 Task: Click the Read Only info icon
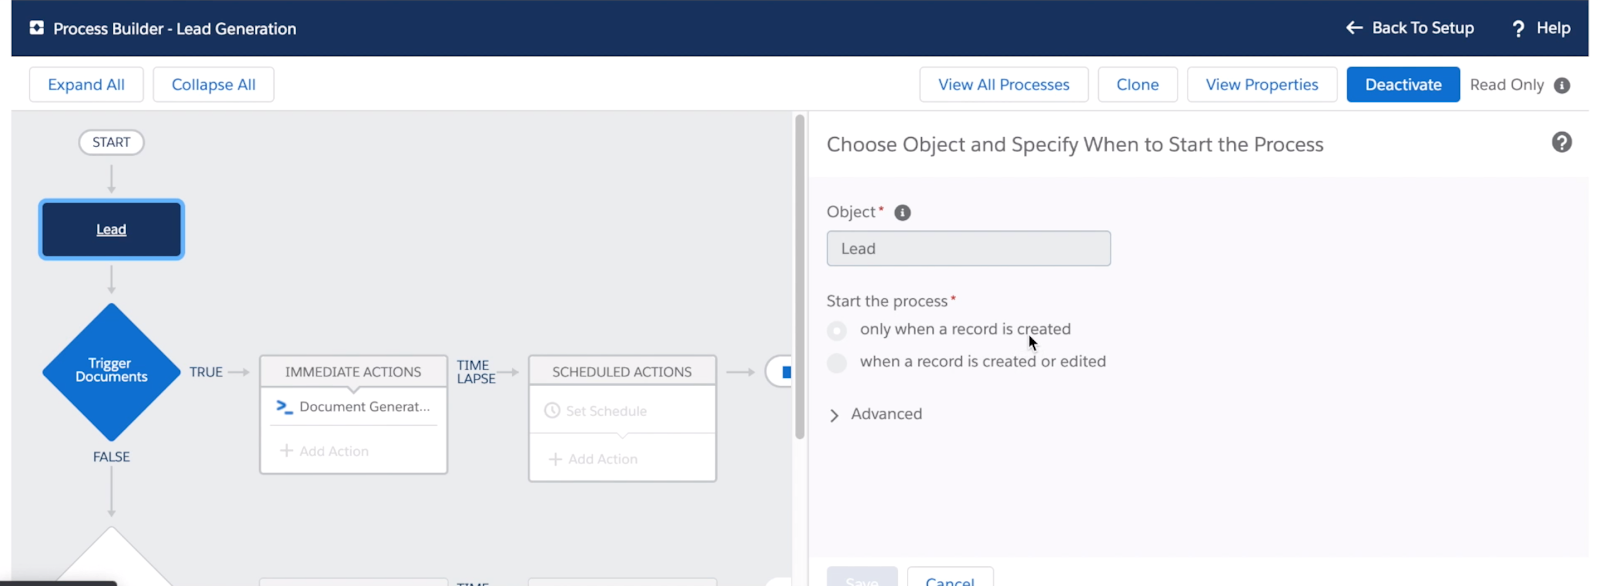coord(1562,85)
